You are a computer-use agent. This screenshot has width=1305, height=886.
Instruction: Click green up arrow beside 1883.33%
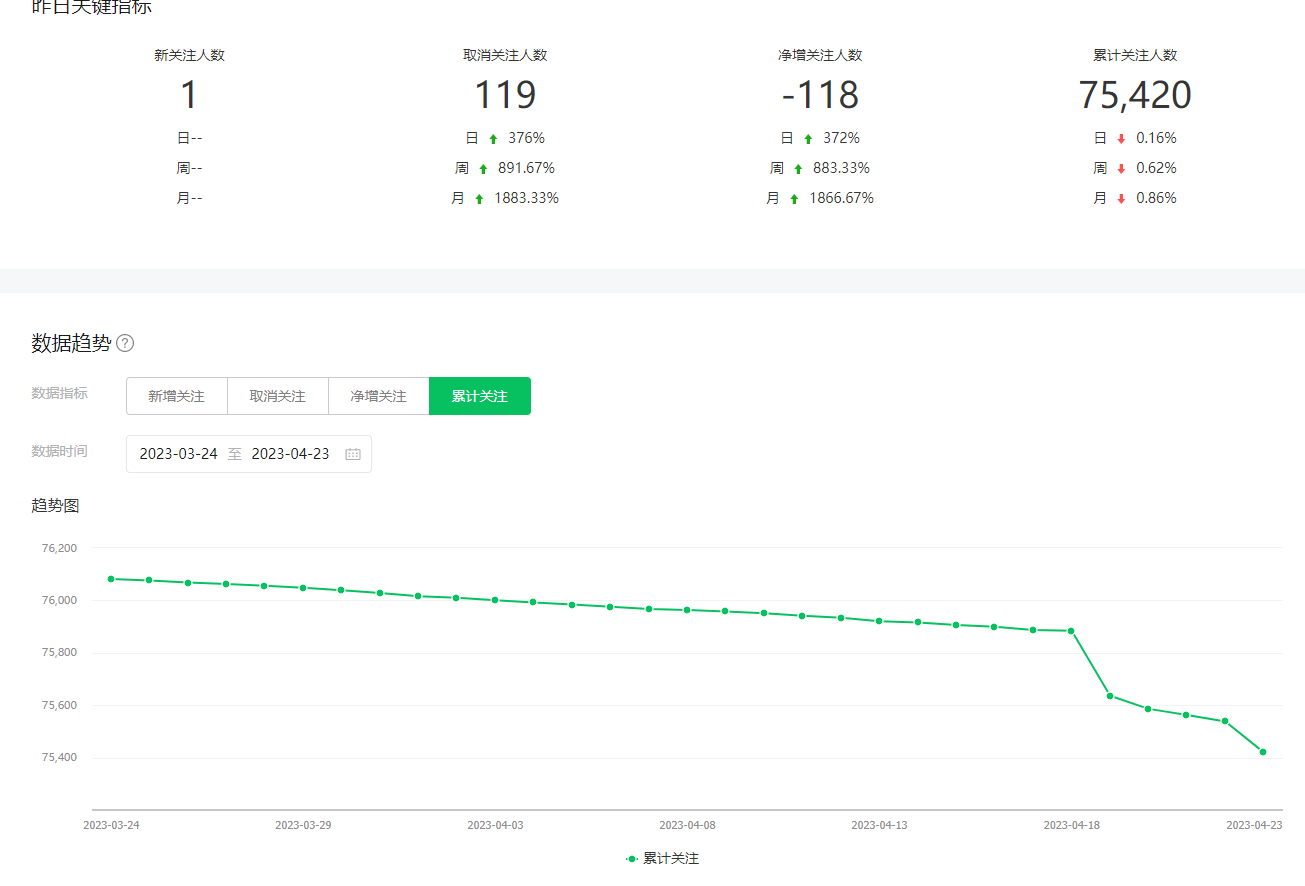click(479, 199)
